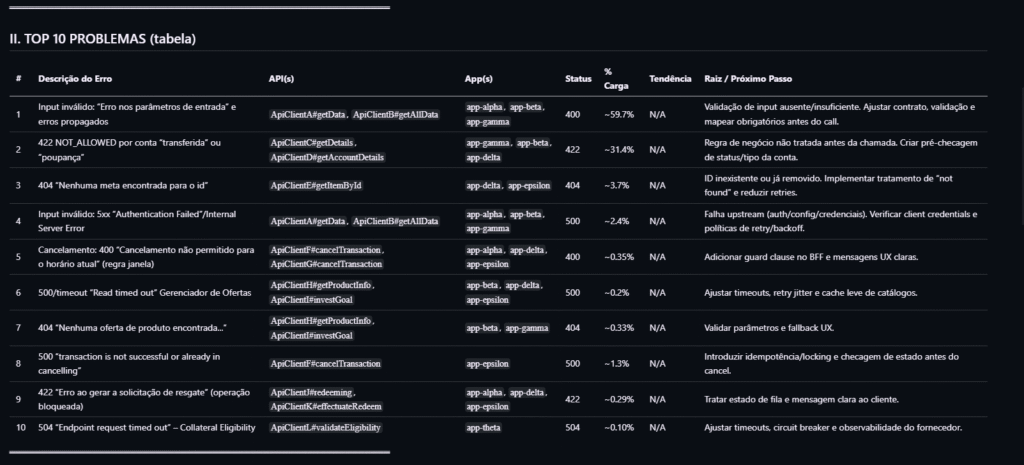
Task: Select "Adicionar guard clause no BFF" next step
Action: [x=811, y=257]
